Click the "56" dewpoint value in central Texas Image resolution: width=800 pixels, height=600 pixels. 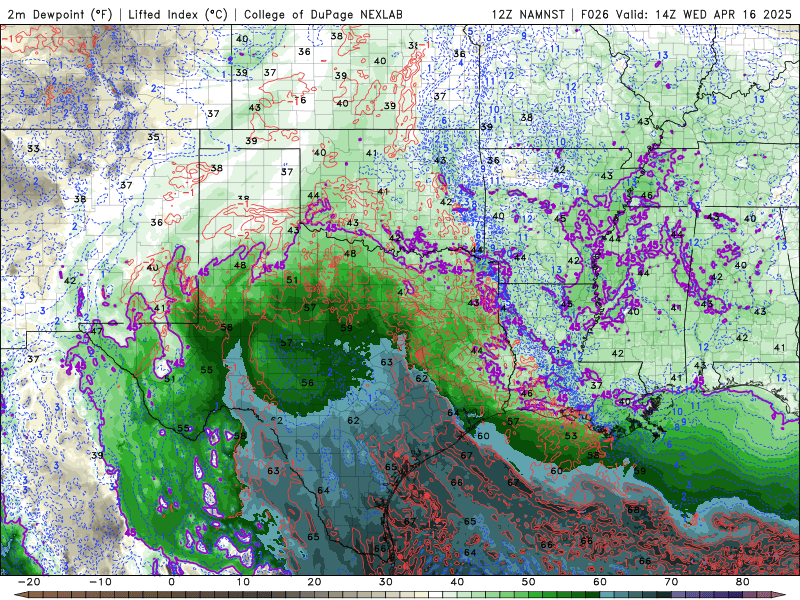[307, 383]
